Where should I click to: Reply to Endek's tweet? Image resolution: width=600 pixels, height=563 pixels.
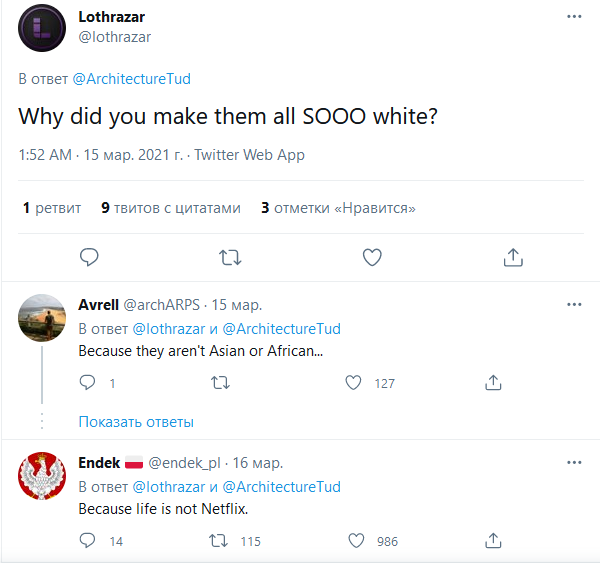pyautogui.click(x=87, y=541)
